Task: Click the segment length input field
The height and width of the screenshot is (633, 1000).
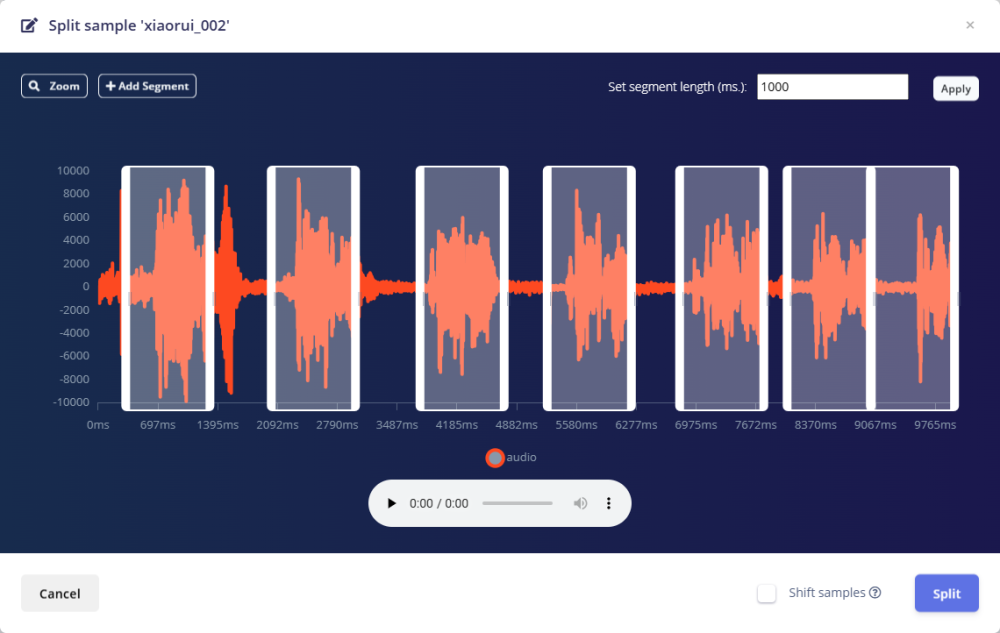Action: [x=832, y=87]
